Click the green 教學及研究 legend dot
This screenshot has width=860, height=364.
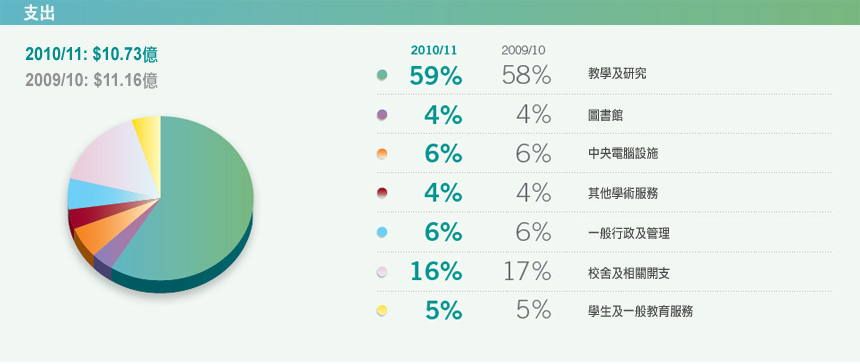coord(382,75)
